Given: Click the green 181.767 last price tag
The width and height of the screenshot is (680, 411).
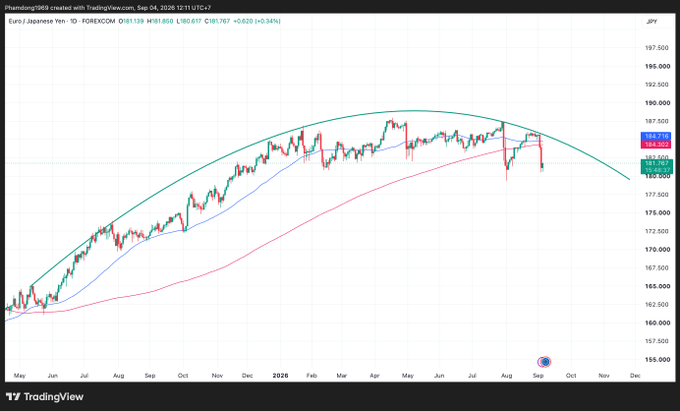Looking at the screenshot, I should pyautogui.click(x=656, y=166).
